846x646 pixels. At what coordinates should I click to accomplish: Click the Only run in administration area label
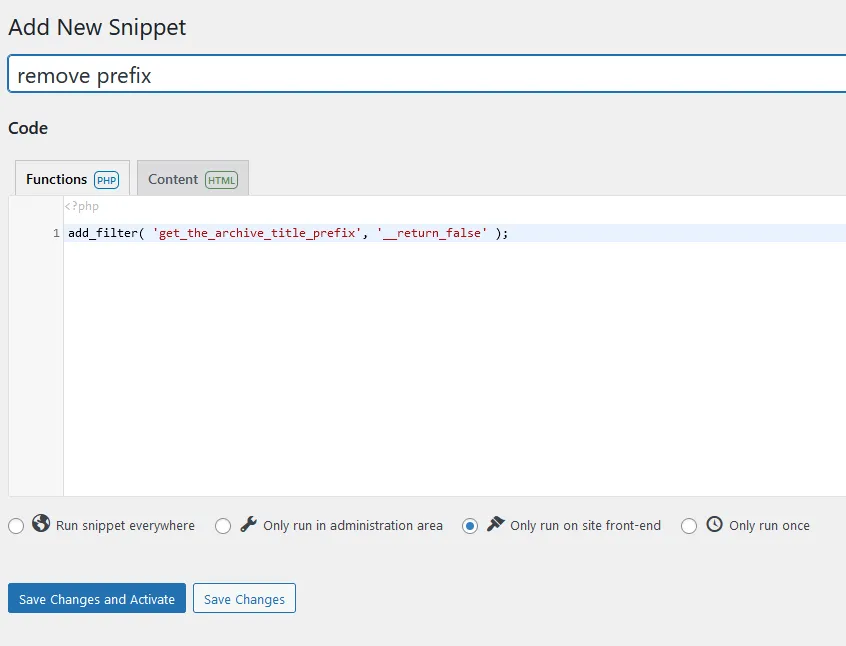tap(352, 526)
